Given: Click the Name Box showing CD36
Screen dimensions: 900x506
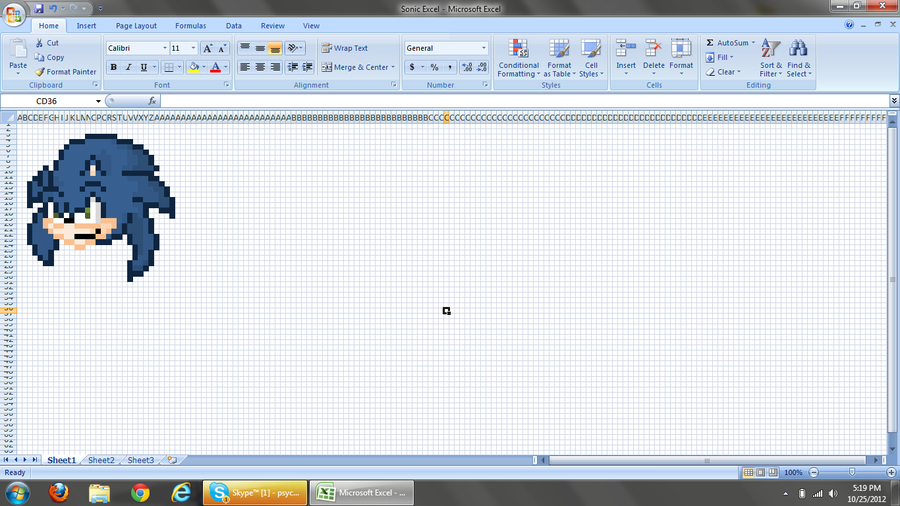Looking at the screenshot, I should click(x=47, y=101).
